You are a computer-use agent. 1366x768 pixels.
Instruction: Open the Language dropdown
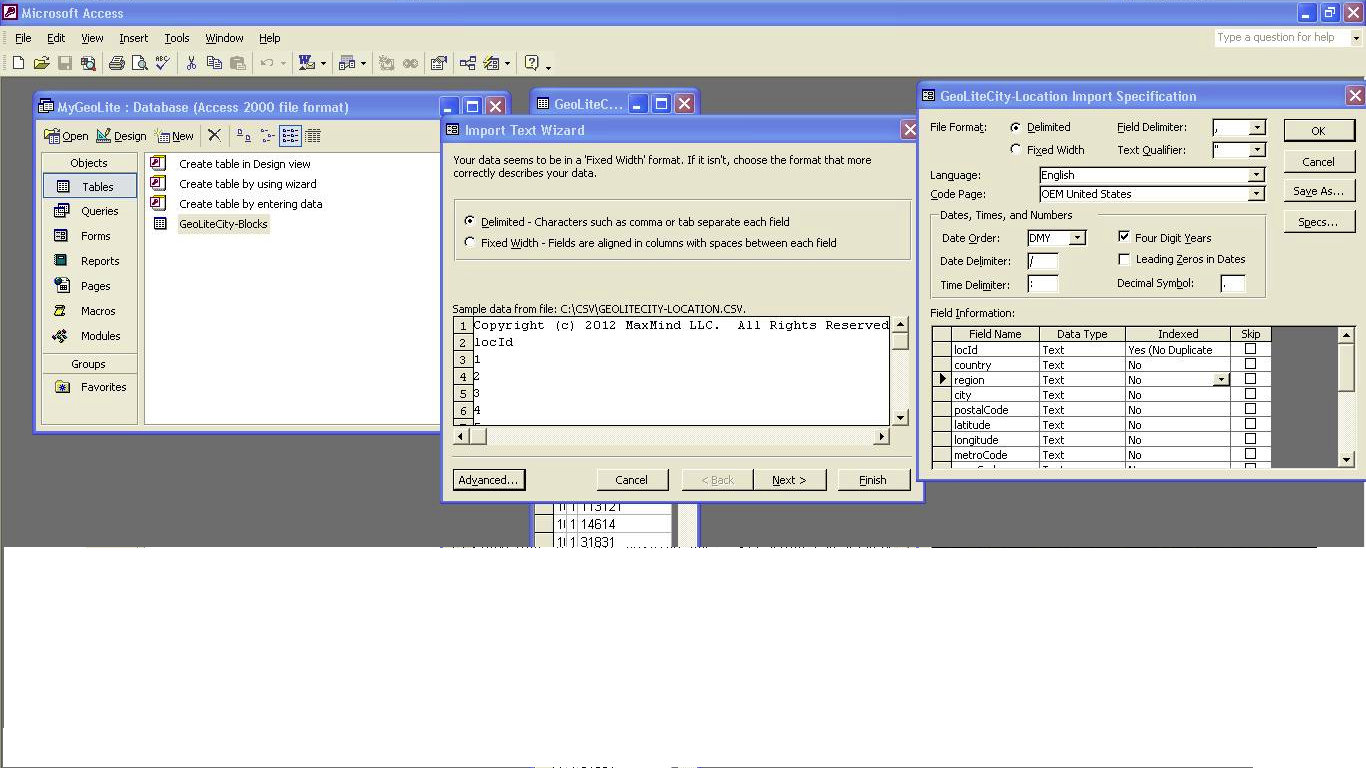(x=1257, y=174)
